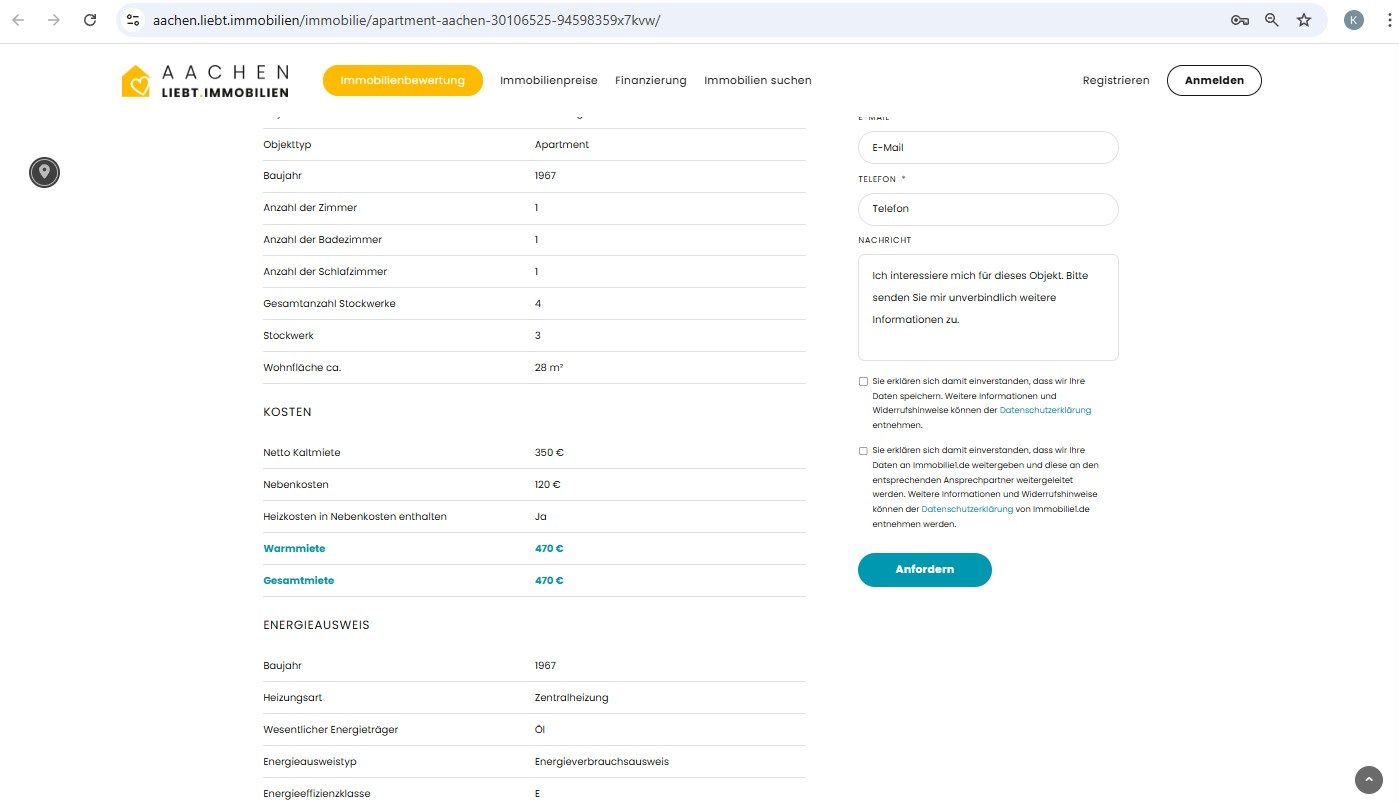The height and width of the screenshot is (805, 1399).
Task: Click the Wohnfläche value 28 m²
Action: click(549, 367)
